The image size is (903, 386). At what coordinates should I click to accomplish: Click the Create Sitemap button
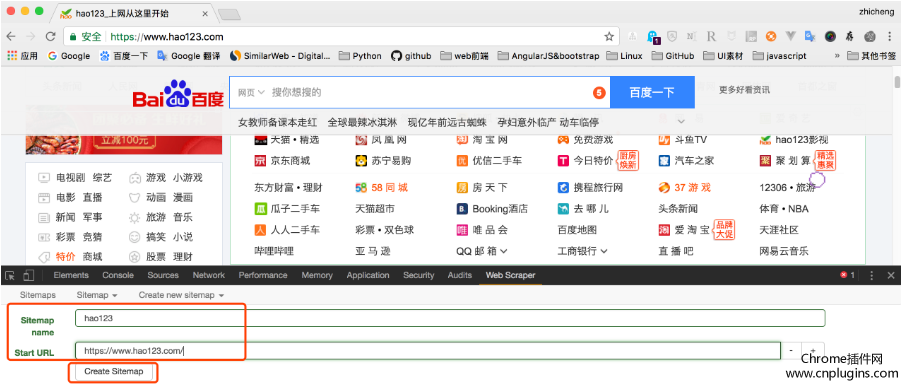[113, 372]
